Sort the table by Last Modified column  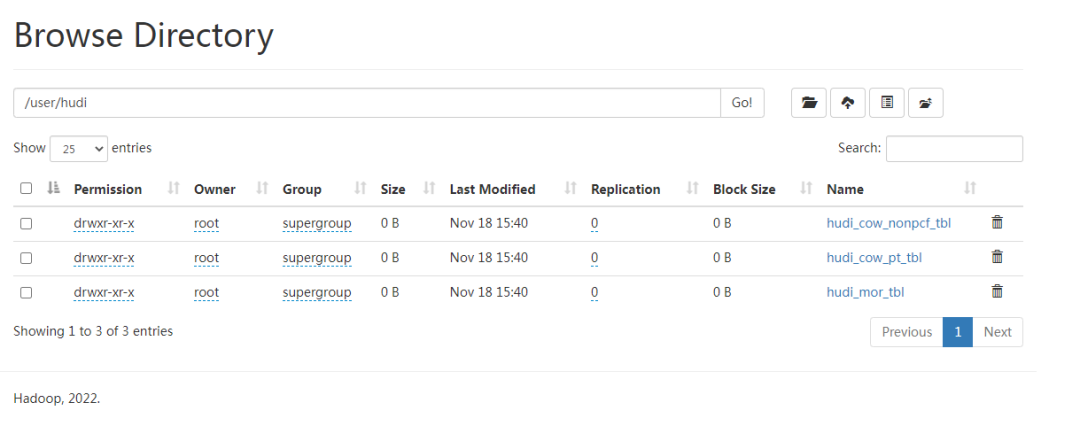[492, 189]
